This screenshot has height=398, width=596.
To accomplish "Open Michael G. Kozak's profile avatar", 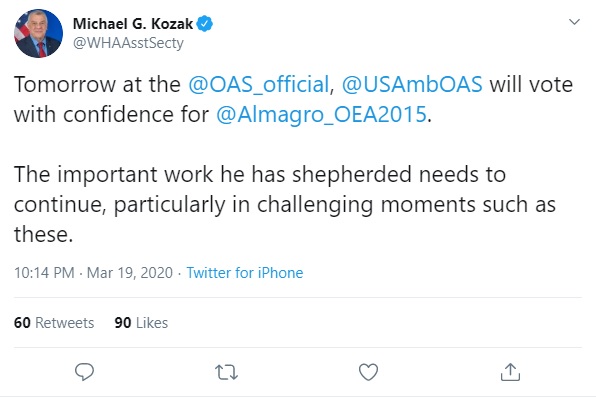I will click(38, 33).
